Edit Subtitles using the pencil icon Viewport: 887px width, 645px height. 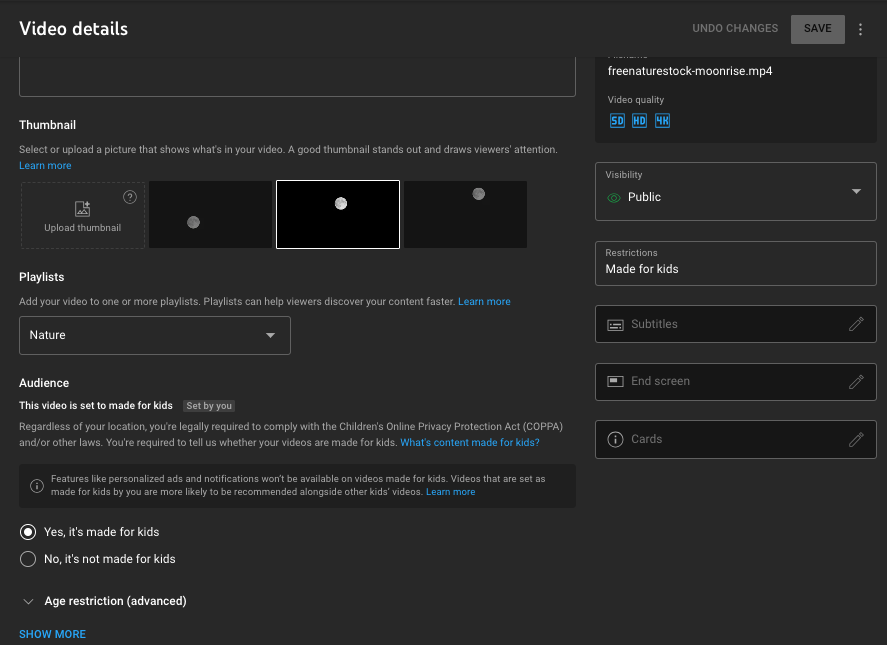856,324
